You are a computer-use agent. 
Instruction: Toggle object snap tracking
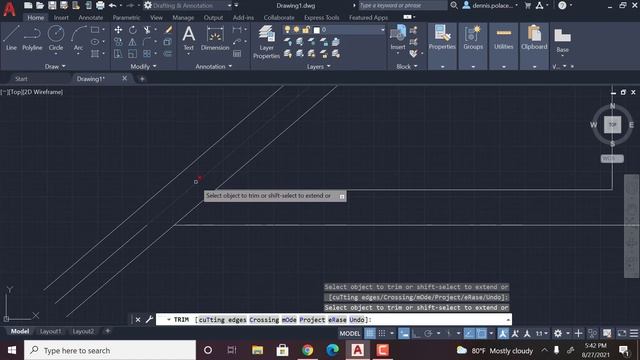[469, 333]
